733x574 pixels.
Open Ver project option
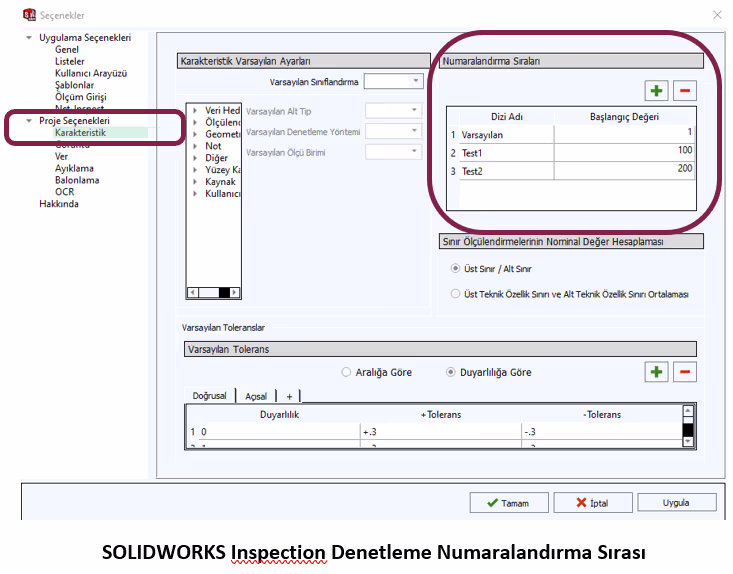pyautogui.click(x=61, y=157)
